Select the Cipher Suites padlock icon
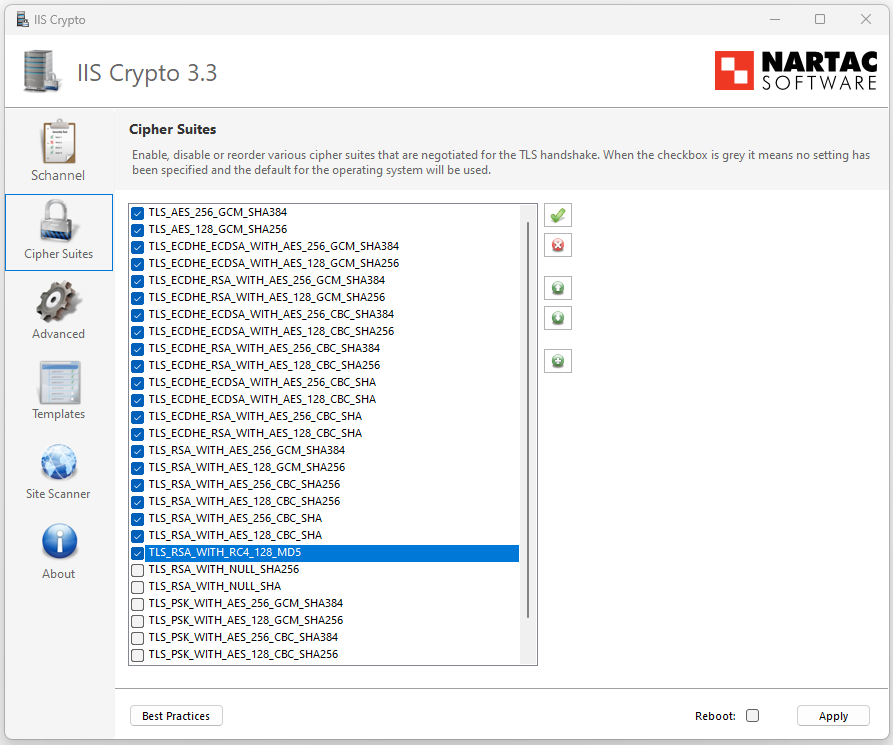This screenshot has width=893, height=745. click(x=59, y=222)
